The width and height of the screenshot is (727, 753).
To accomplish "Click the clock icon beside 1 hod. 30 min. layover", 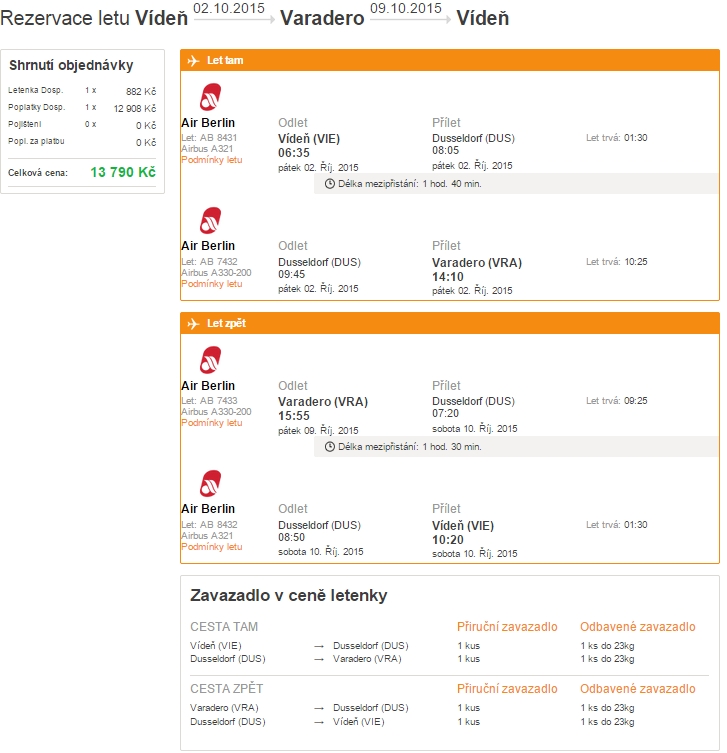I will (329, 447).
